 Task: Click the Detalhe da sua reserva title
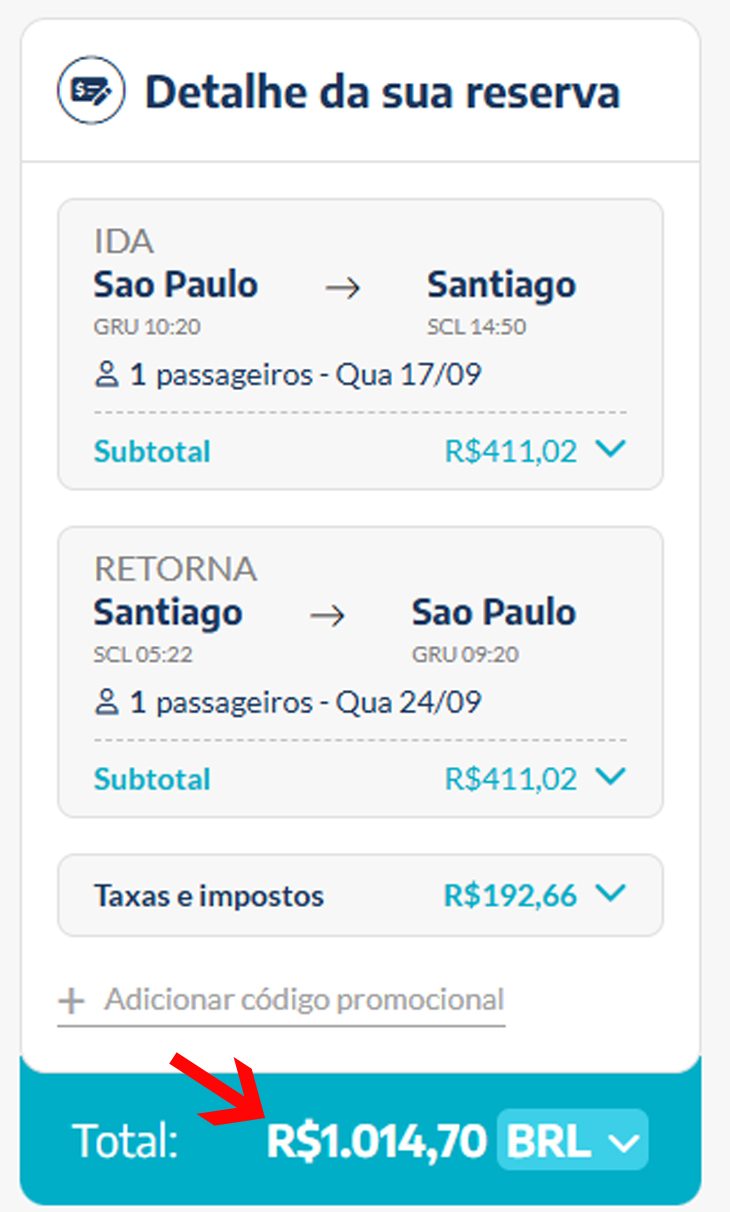[382, 93]
